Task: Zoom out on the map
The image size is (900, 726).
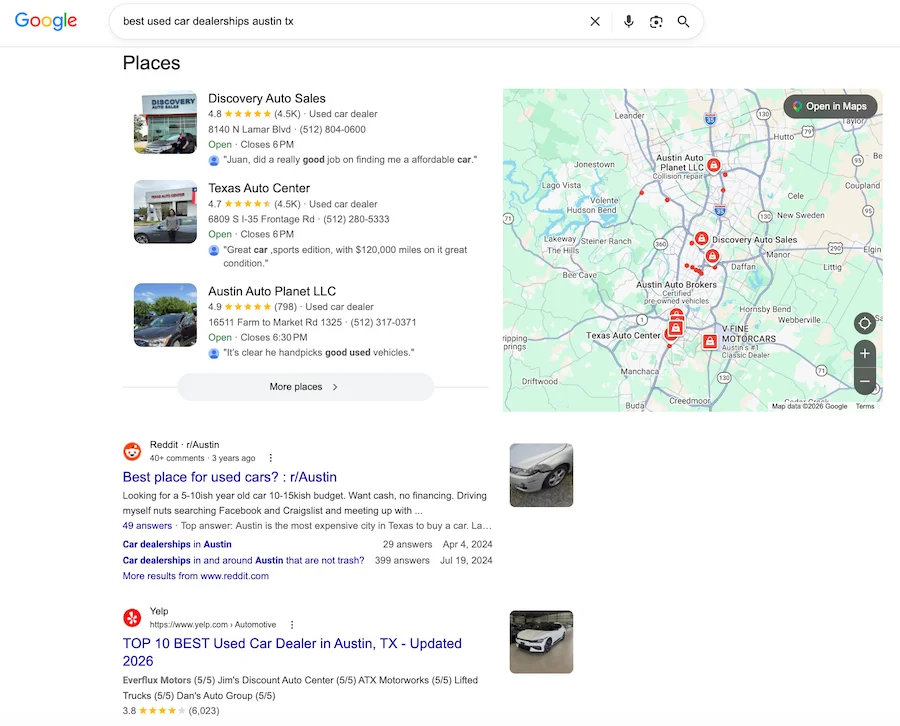Action: tap(864, 381)
